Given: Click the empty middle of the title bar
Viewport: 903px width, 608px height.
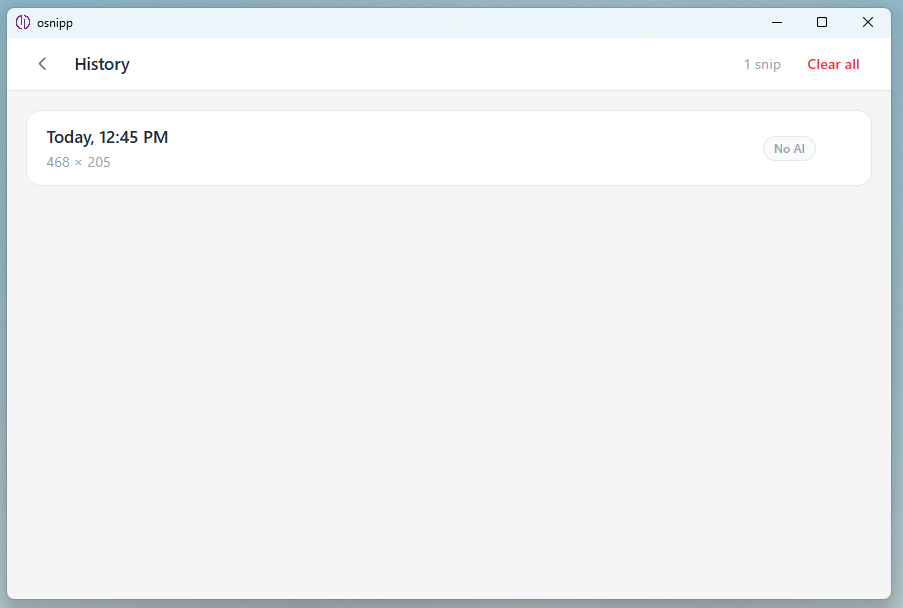Looking at the screenshot, I should coord(400,22).
